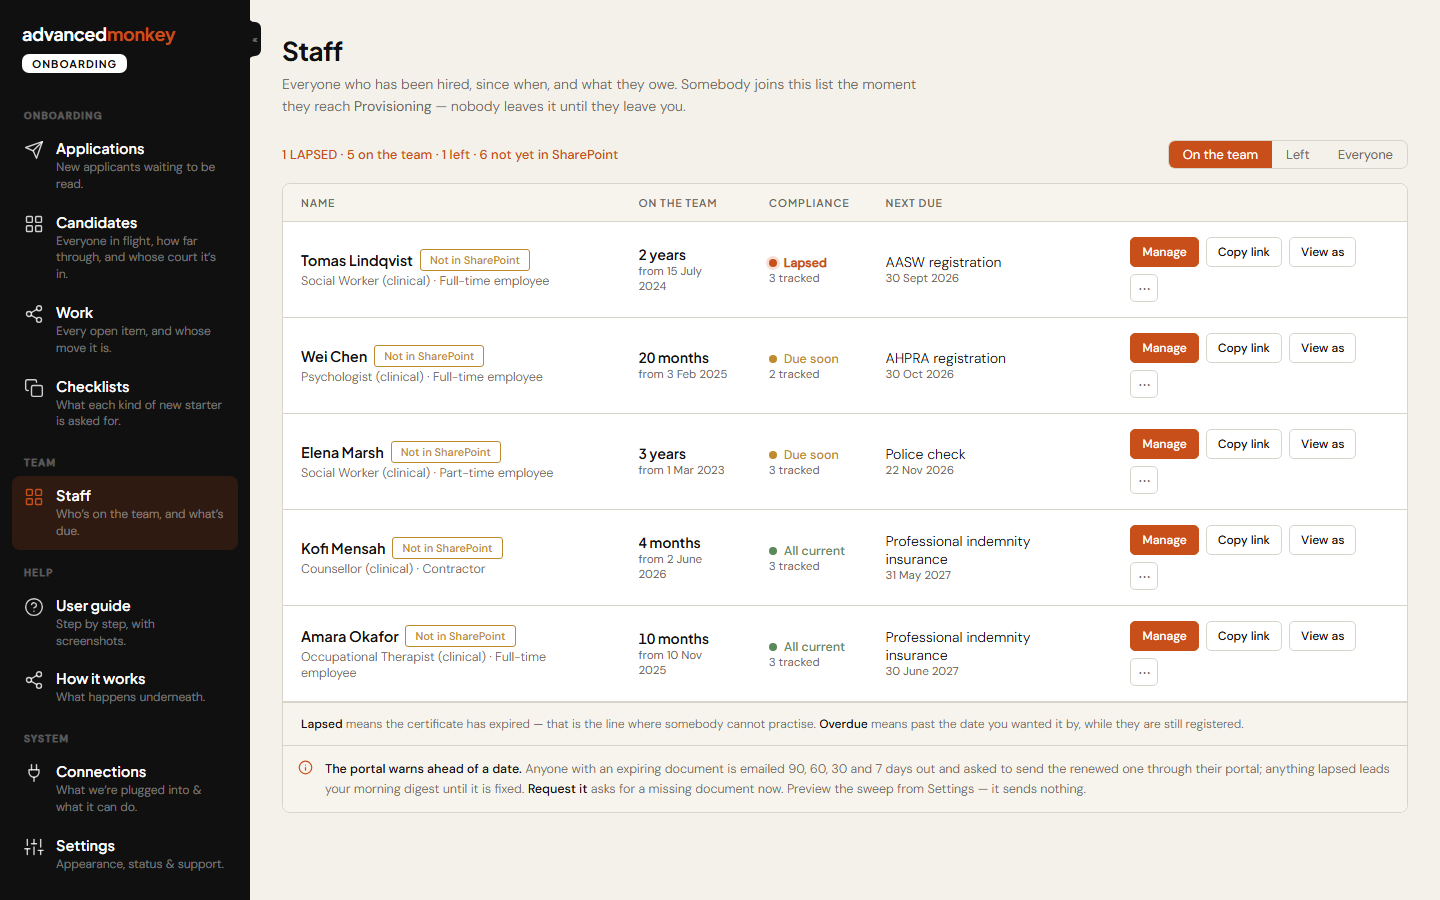Click the info icon beside portal warning note
Viewport: 1440px width, 900px height.
tap(305, 768)
